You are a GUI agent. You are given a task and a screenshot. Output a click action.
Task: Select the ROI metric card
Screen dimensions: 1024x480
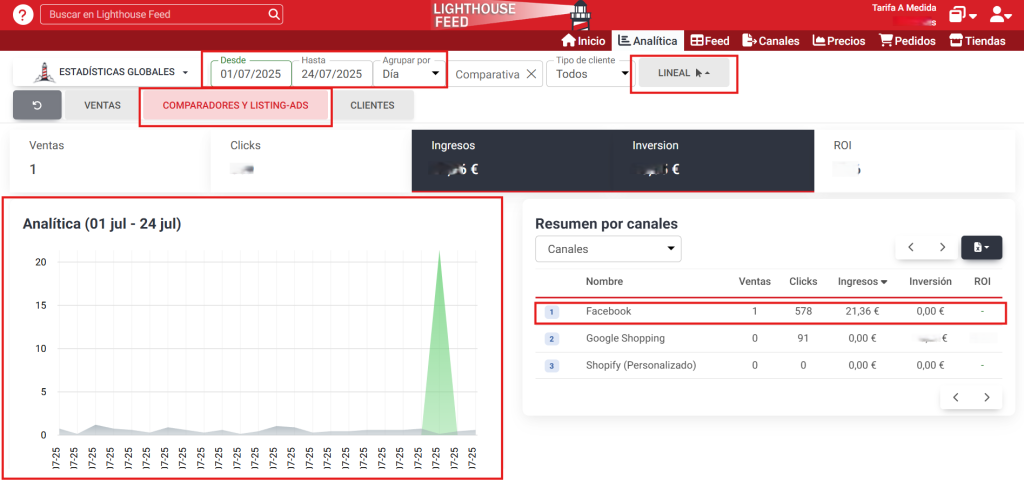pos(915,160)
